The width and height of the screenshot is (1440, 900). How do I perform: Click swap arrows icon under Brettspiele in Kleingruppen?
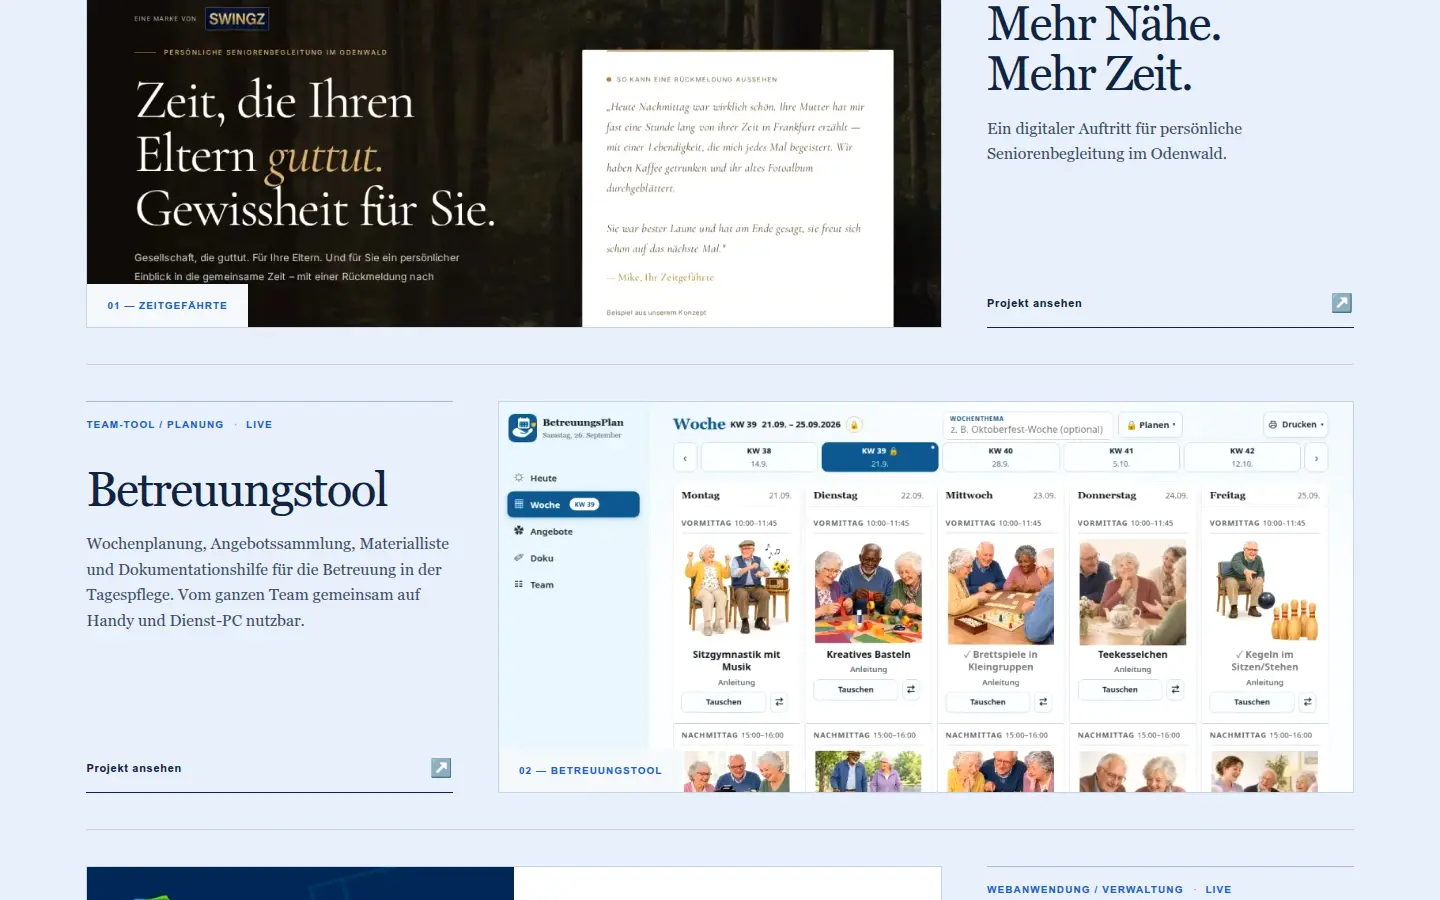pos(1043,702)
